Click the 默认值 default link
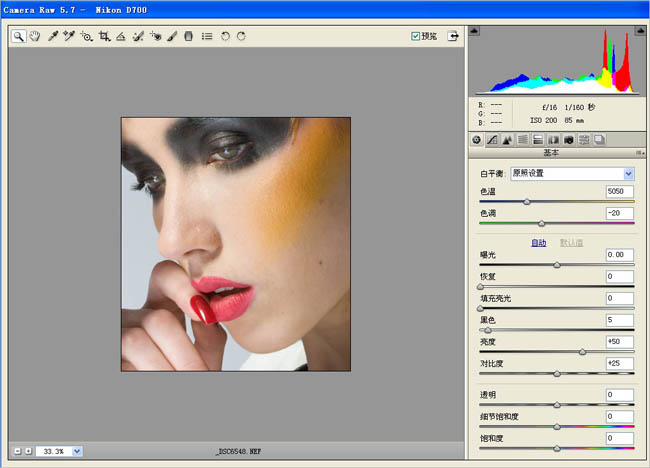The image size is (650, 468). pos(570,242)
